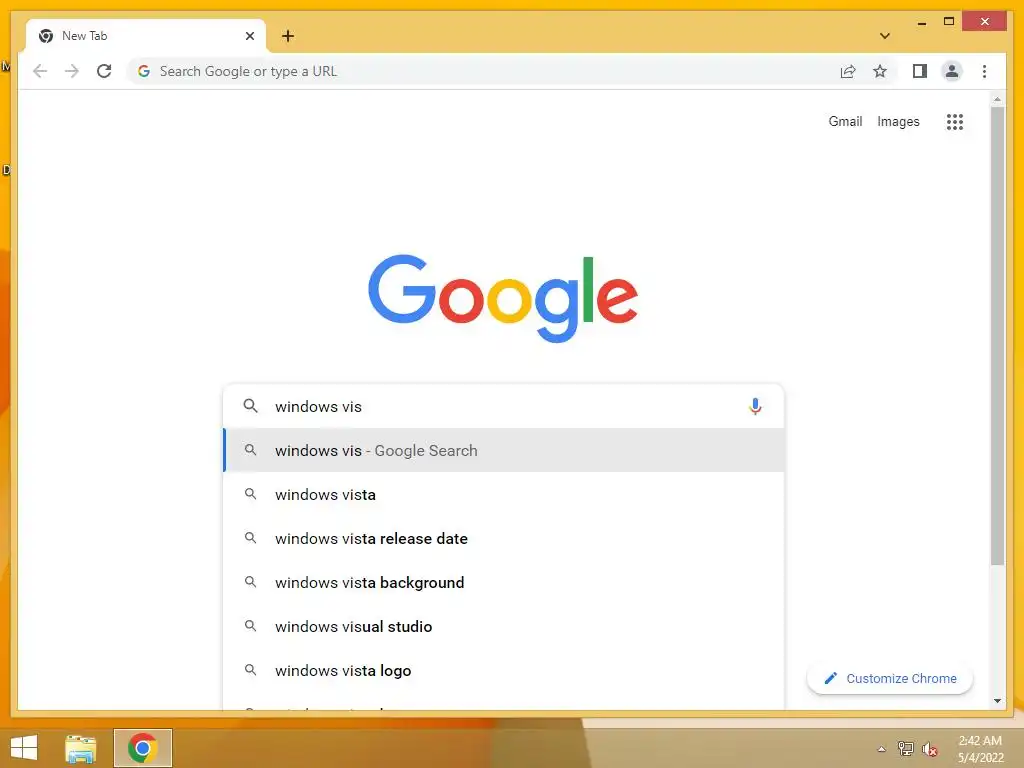Open File Explorer from the taskbar
The height and width of the screenshot is (768, 1024).
[80, 748]
